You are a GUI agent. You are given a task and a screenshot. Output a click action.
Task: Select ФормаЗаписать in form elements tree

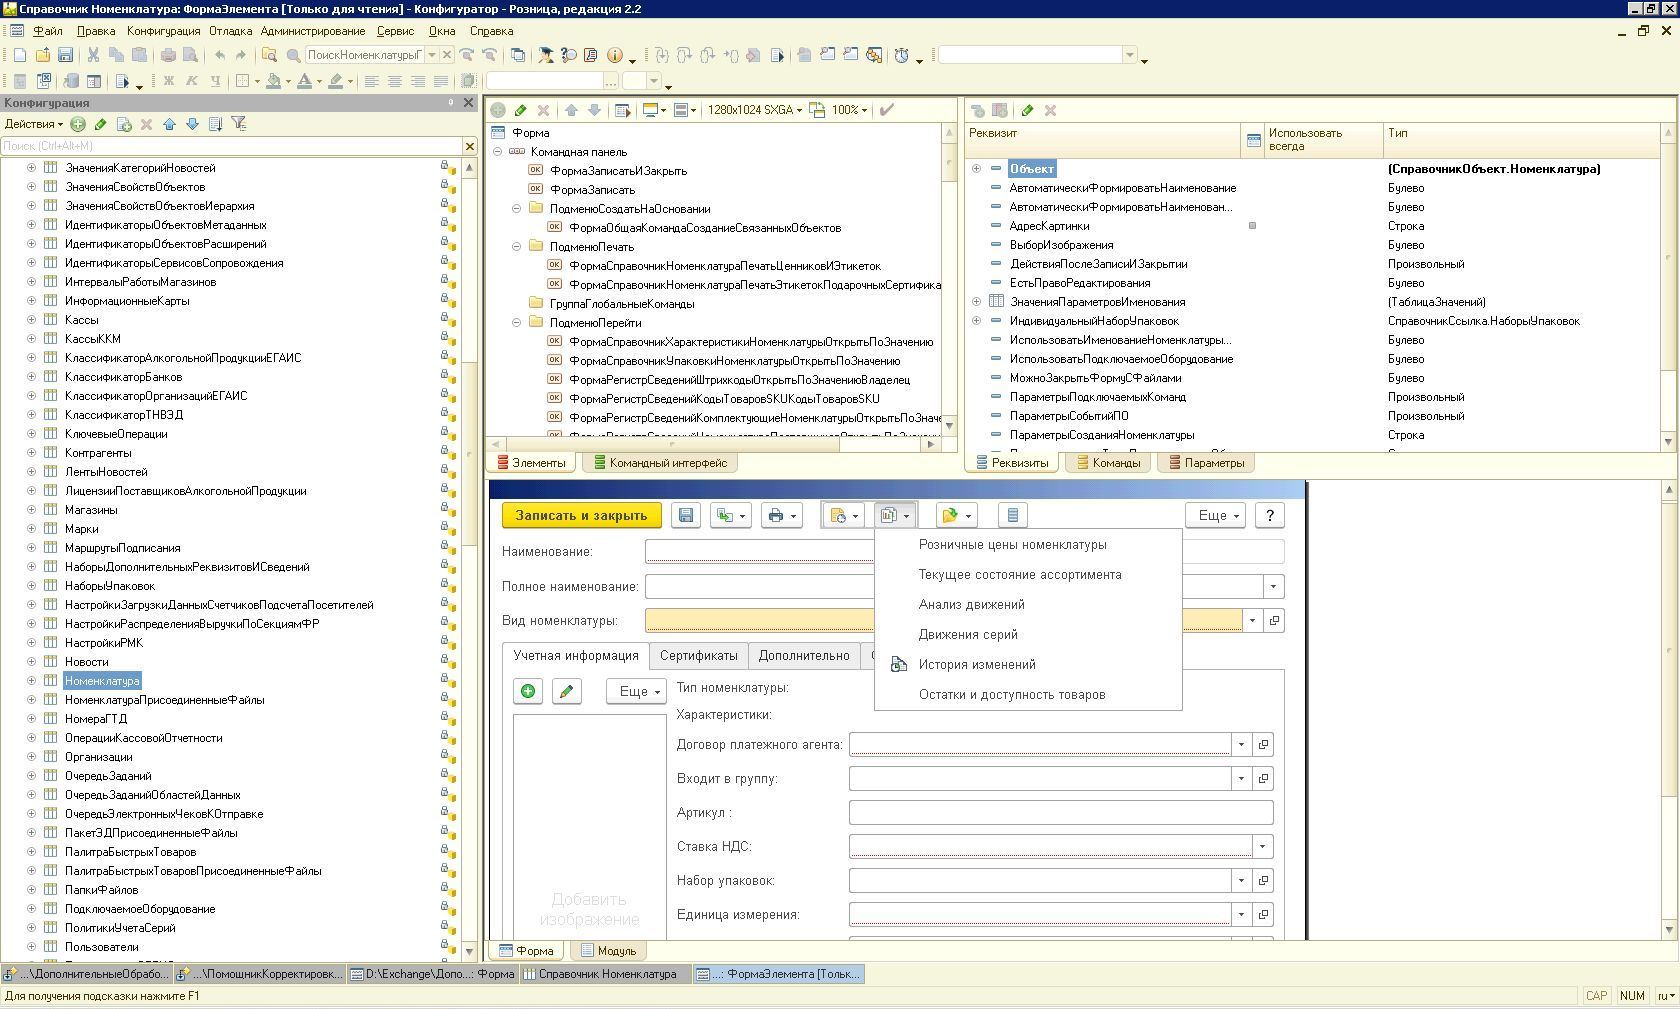click(592, 190)
